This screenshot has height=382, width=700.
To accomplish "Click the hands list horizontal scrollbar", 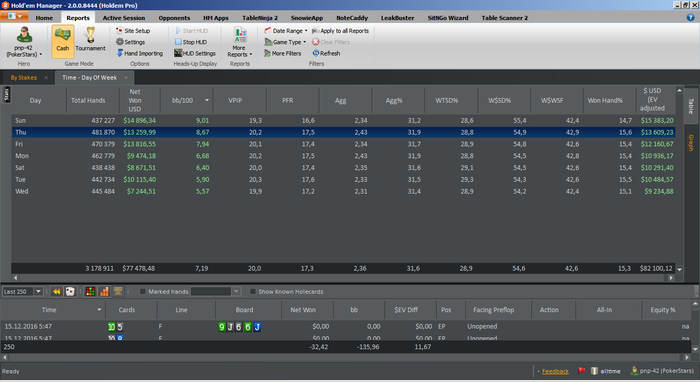I will tap(346, 357).
